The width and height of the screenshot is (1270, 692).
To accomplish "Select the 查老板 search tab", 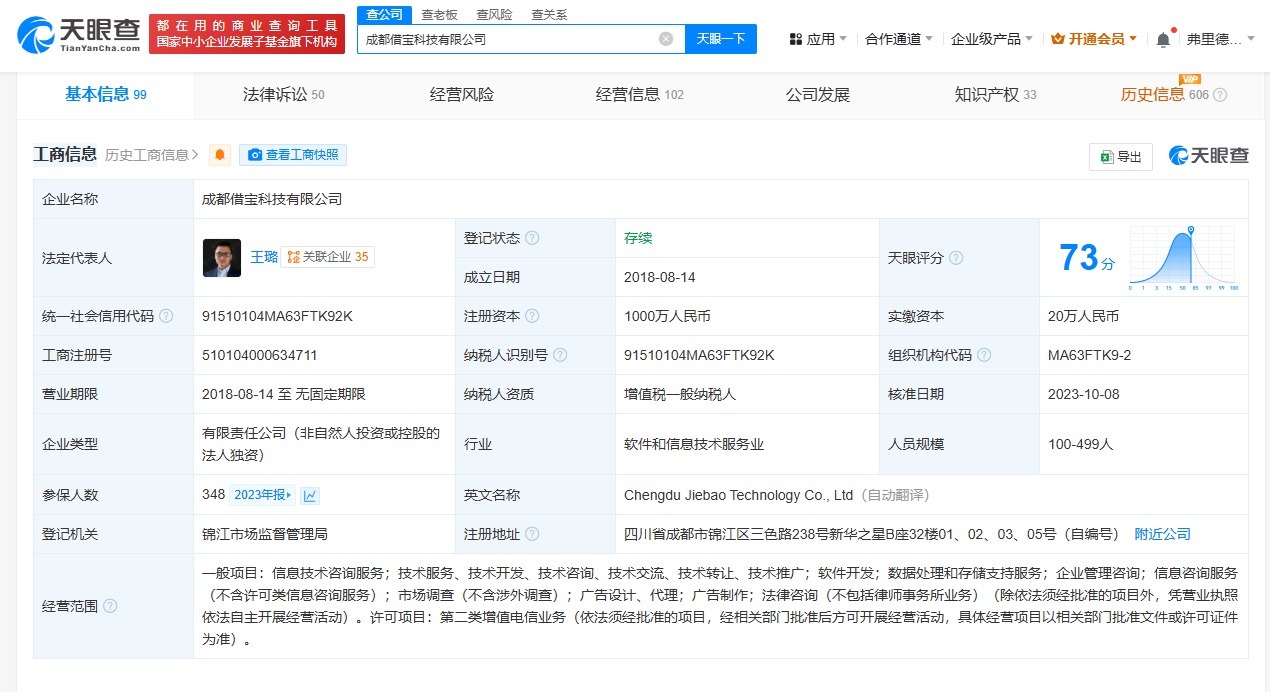I will tap(440, 13).
